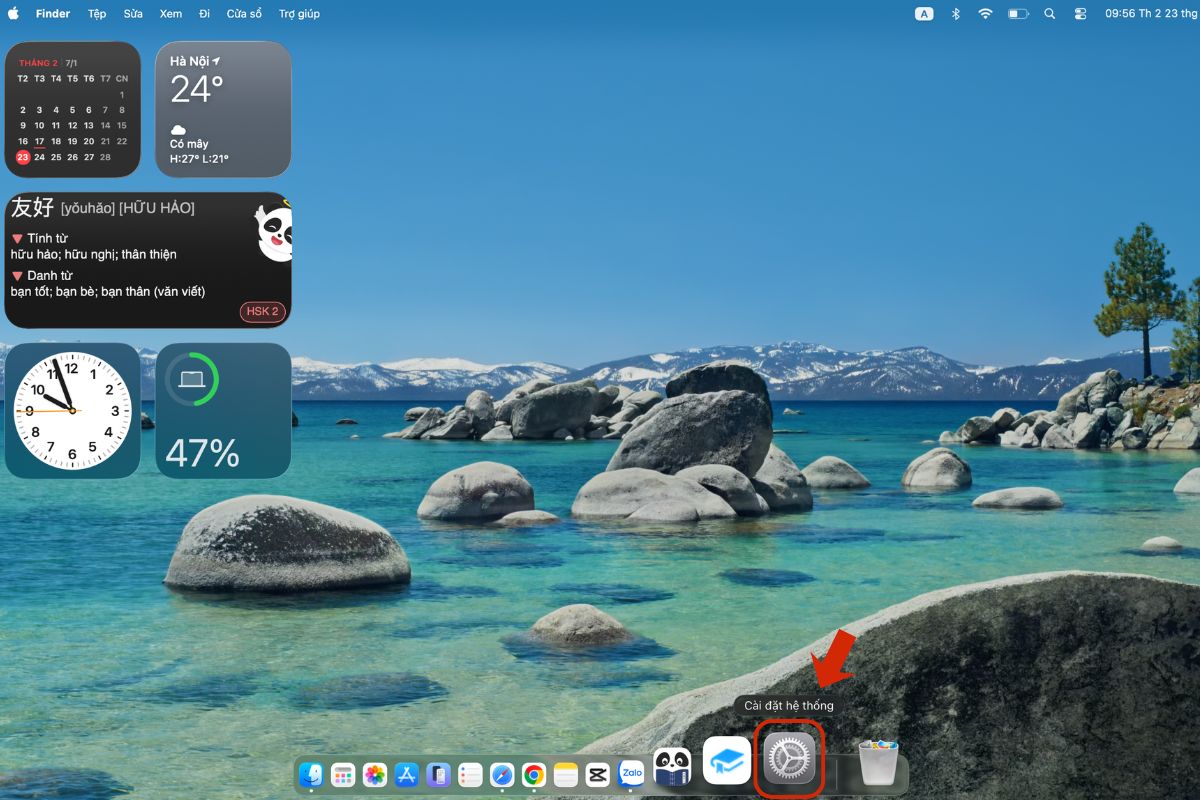This screenshot has width=1200, height=800.
Task: Open Spotlight search magnifier
Action: pyautogui.click(x=1049, y=14)
